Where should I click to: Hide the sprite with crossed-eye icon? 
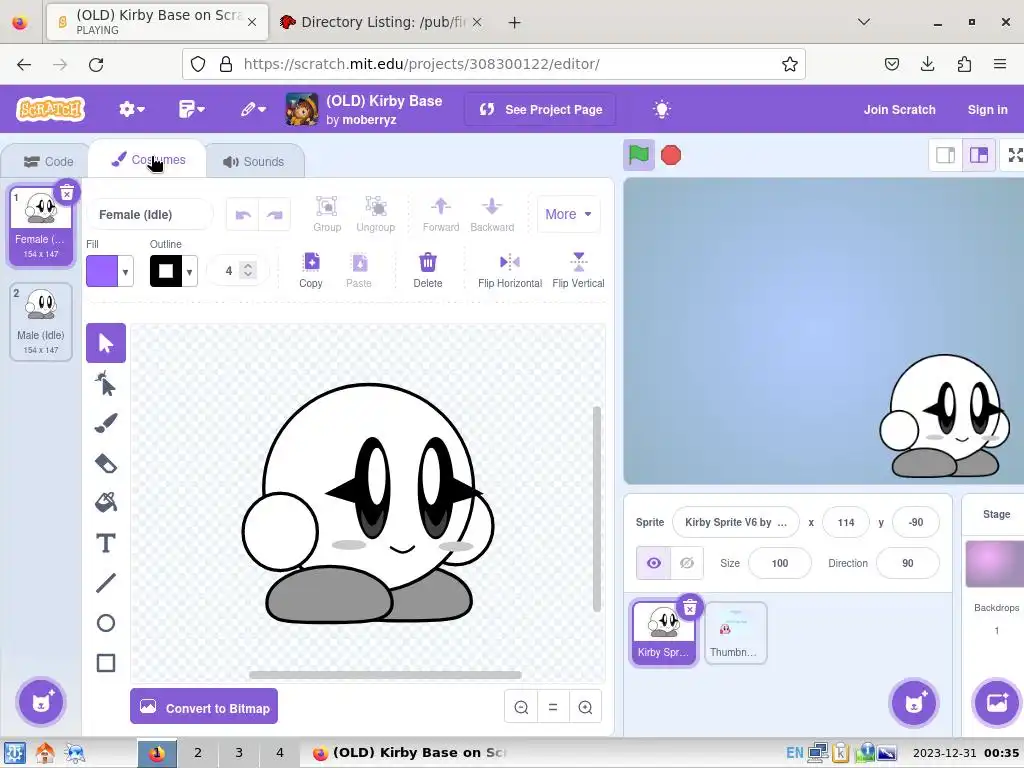pos(687,563)
